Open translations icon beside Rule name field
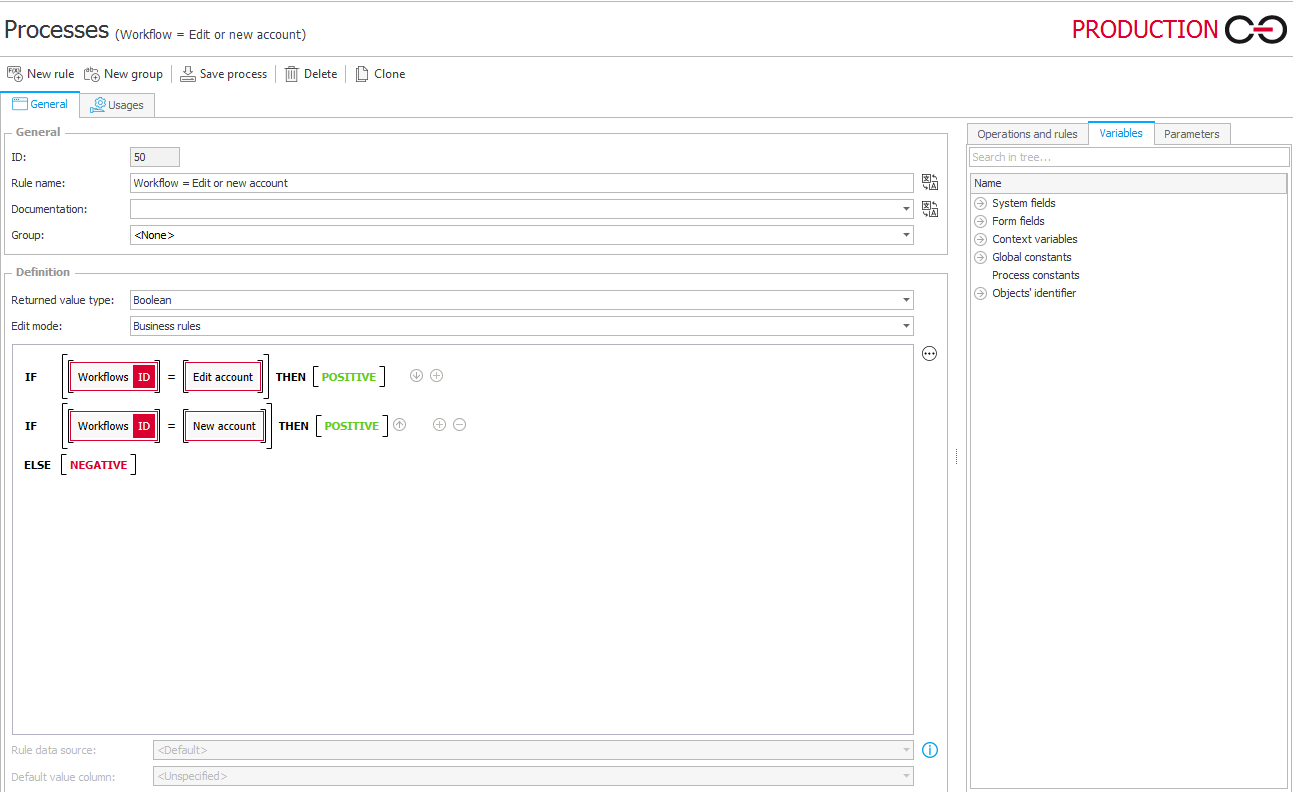Image resolution: width=1293 pixels, height=792 pixels. click(x=929, y=182)
